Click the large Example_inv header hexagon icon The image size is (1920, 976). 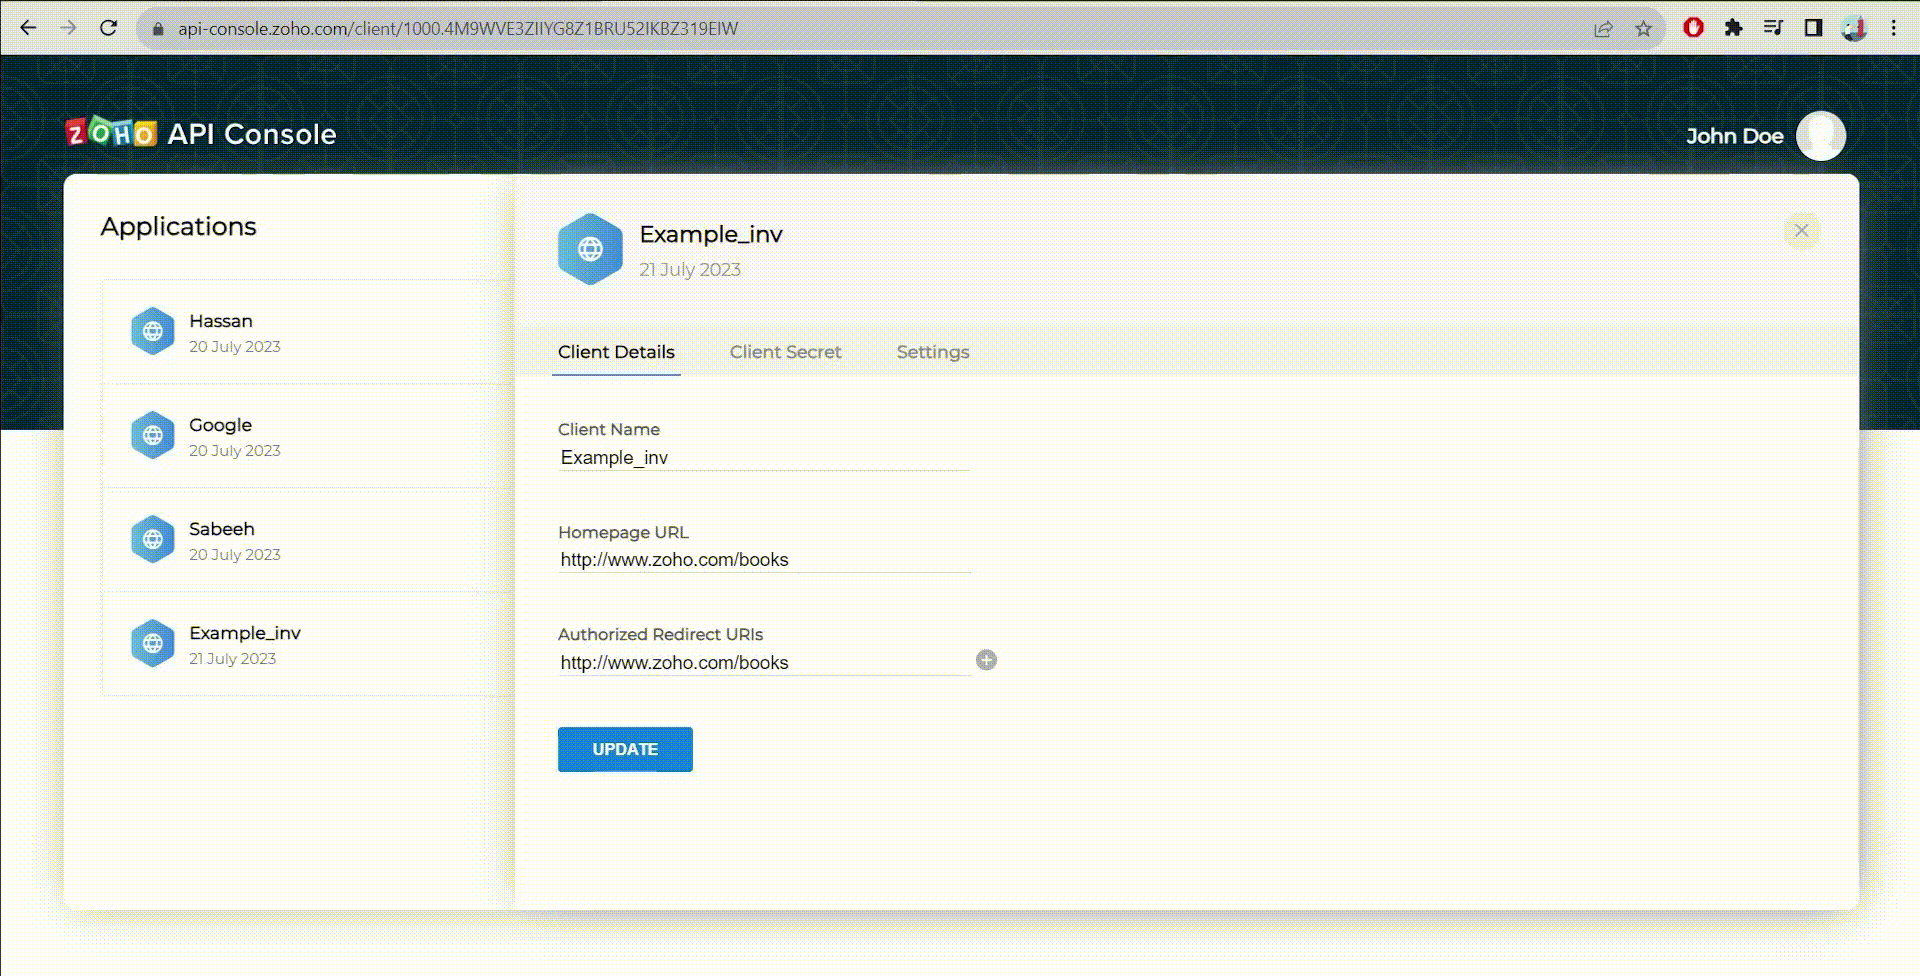[x=590, y=249]
